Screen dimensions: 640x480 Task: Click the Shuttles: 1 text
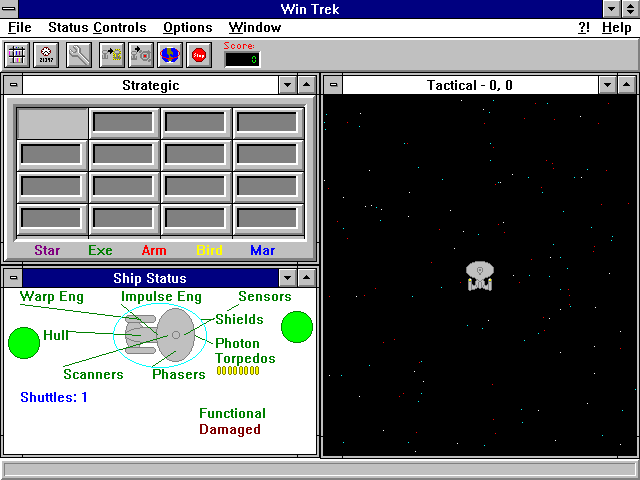tap(54, 397)
